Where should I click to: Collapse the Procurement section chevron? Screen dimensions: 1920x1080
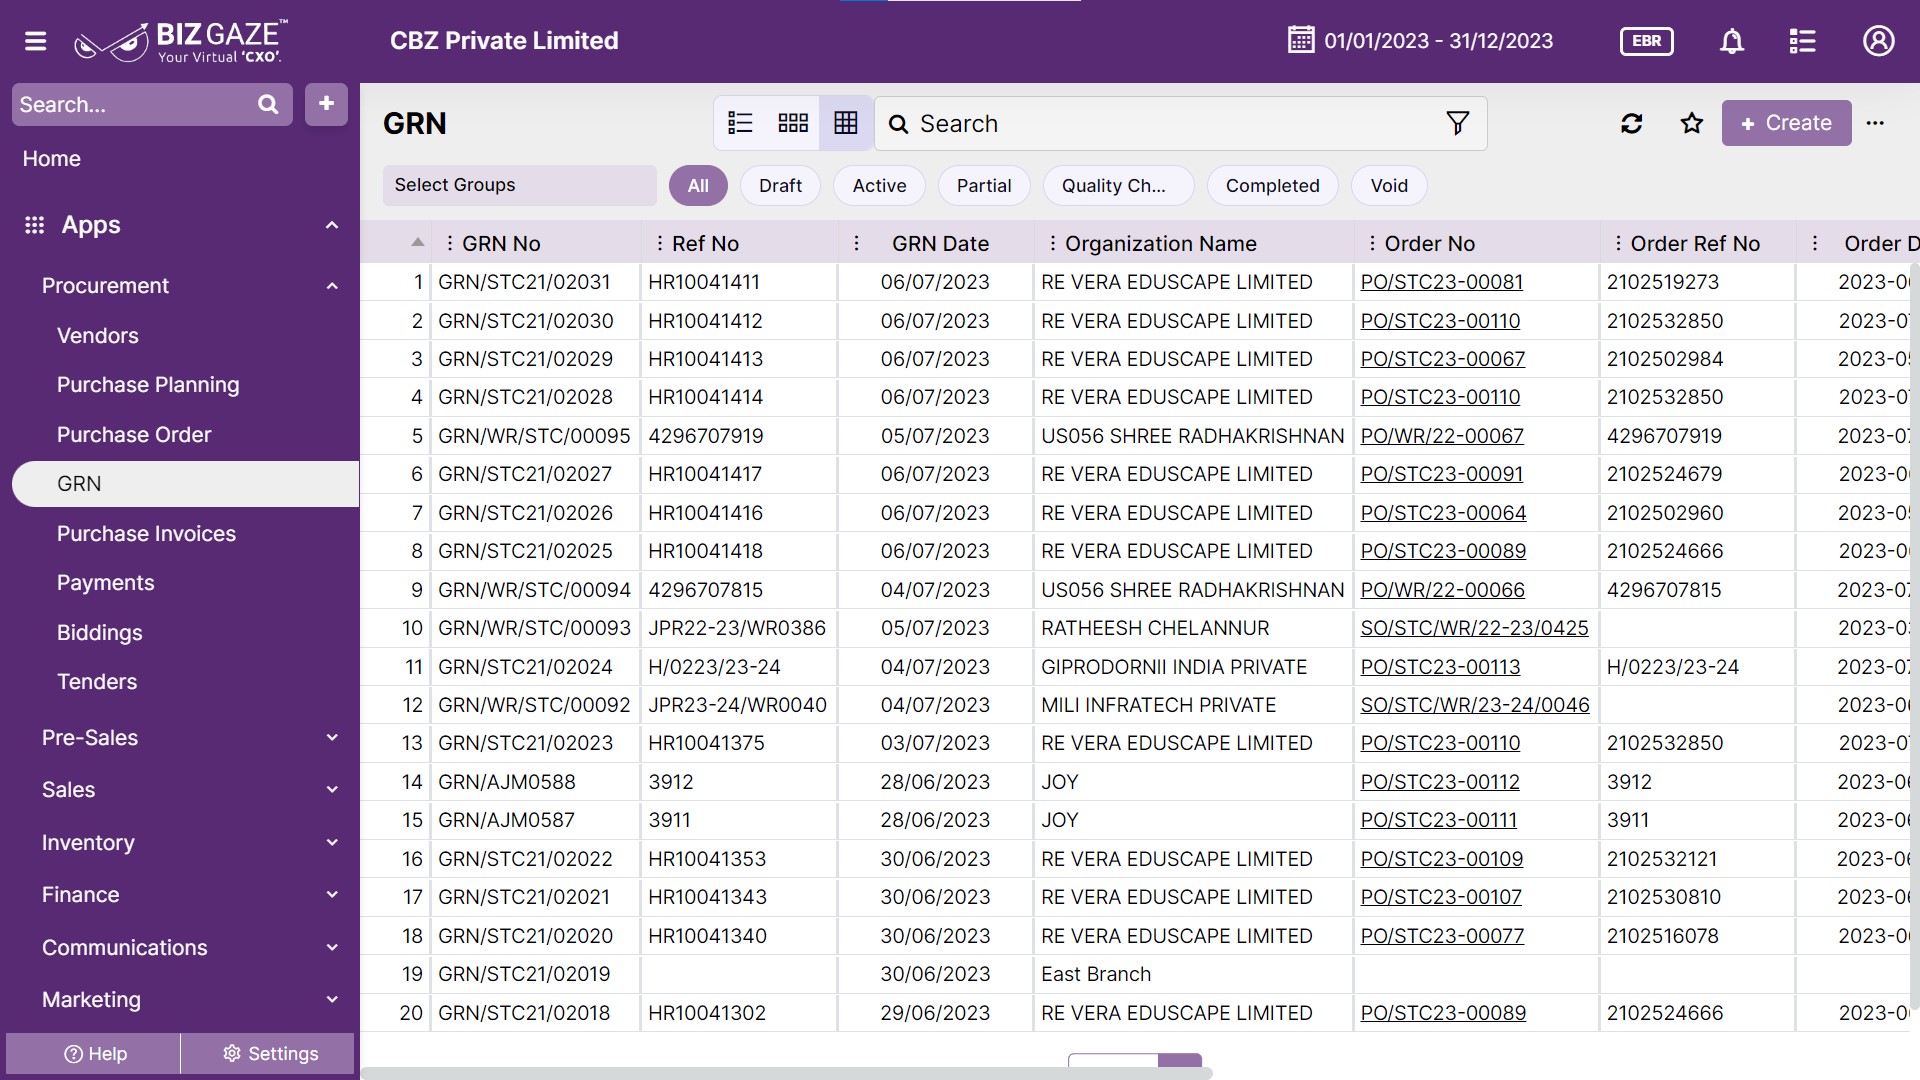pyautogui.click(x=332, y=286)
